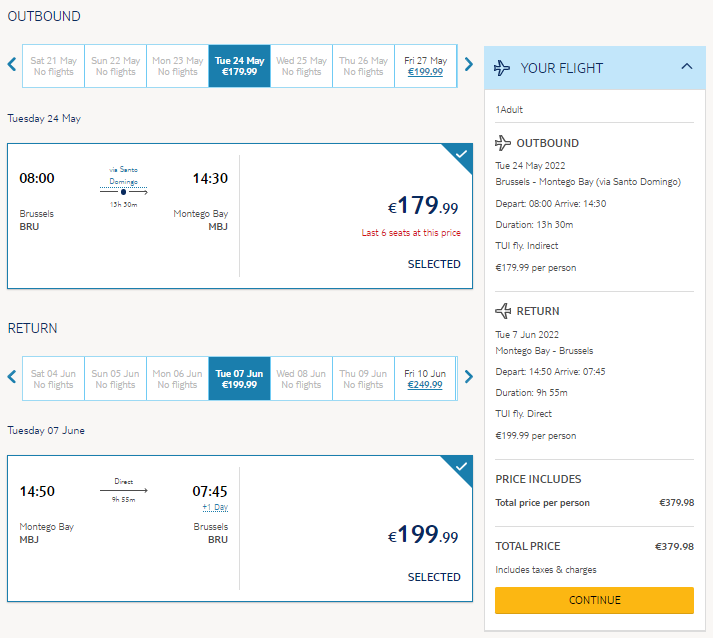
Task: Select the Fri 27 May outbound tab
Action: pyautogui.click(x=426, y=66)
